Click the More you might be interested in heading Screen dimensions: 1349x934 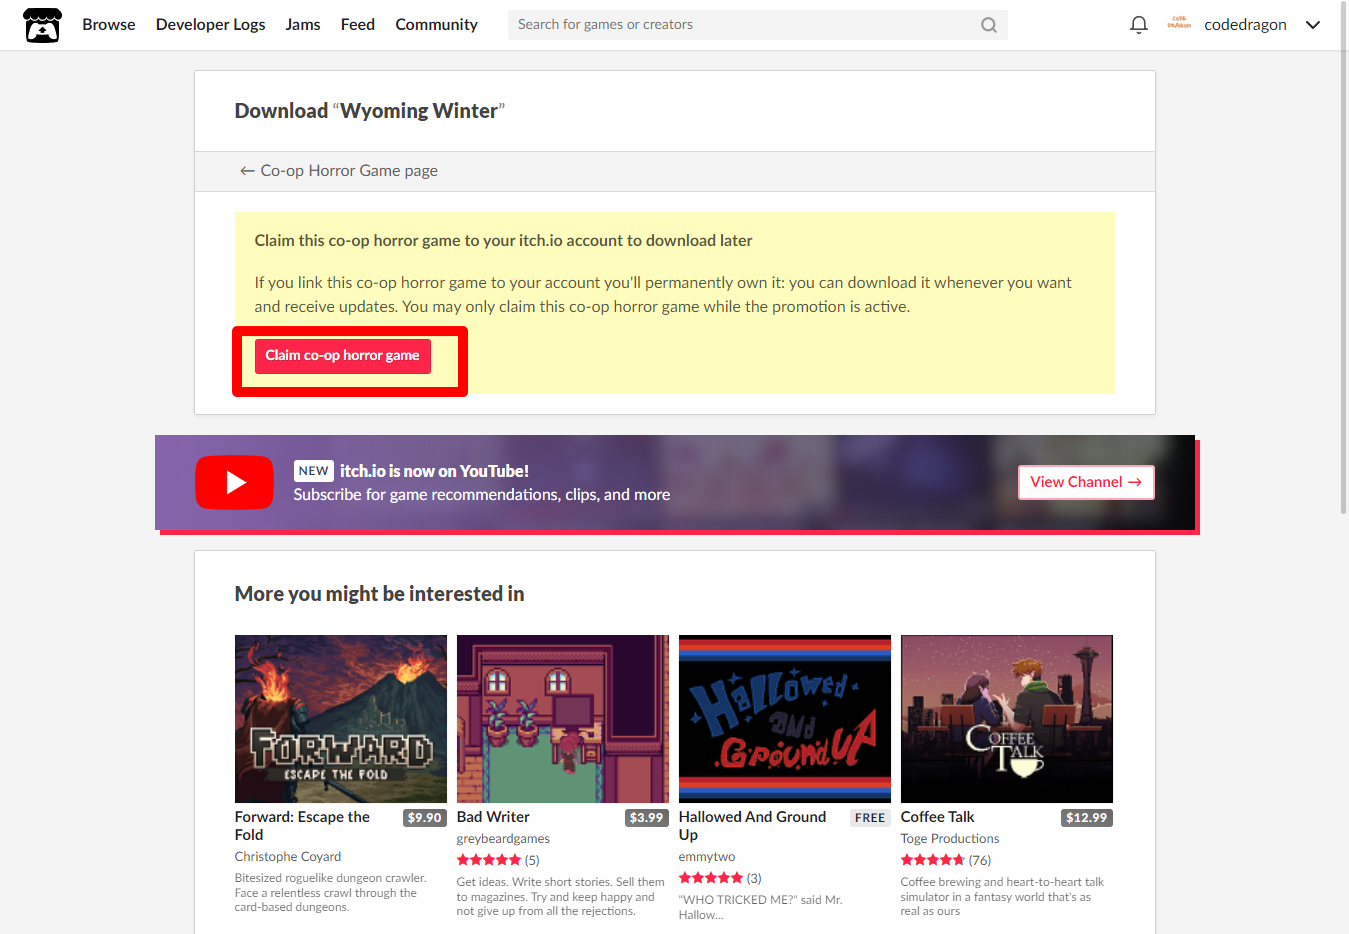[x=379, y=594]
